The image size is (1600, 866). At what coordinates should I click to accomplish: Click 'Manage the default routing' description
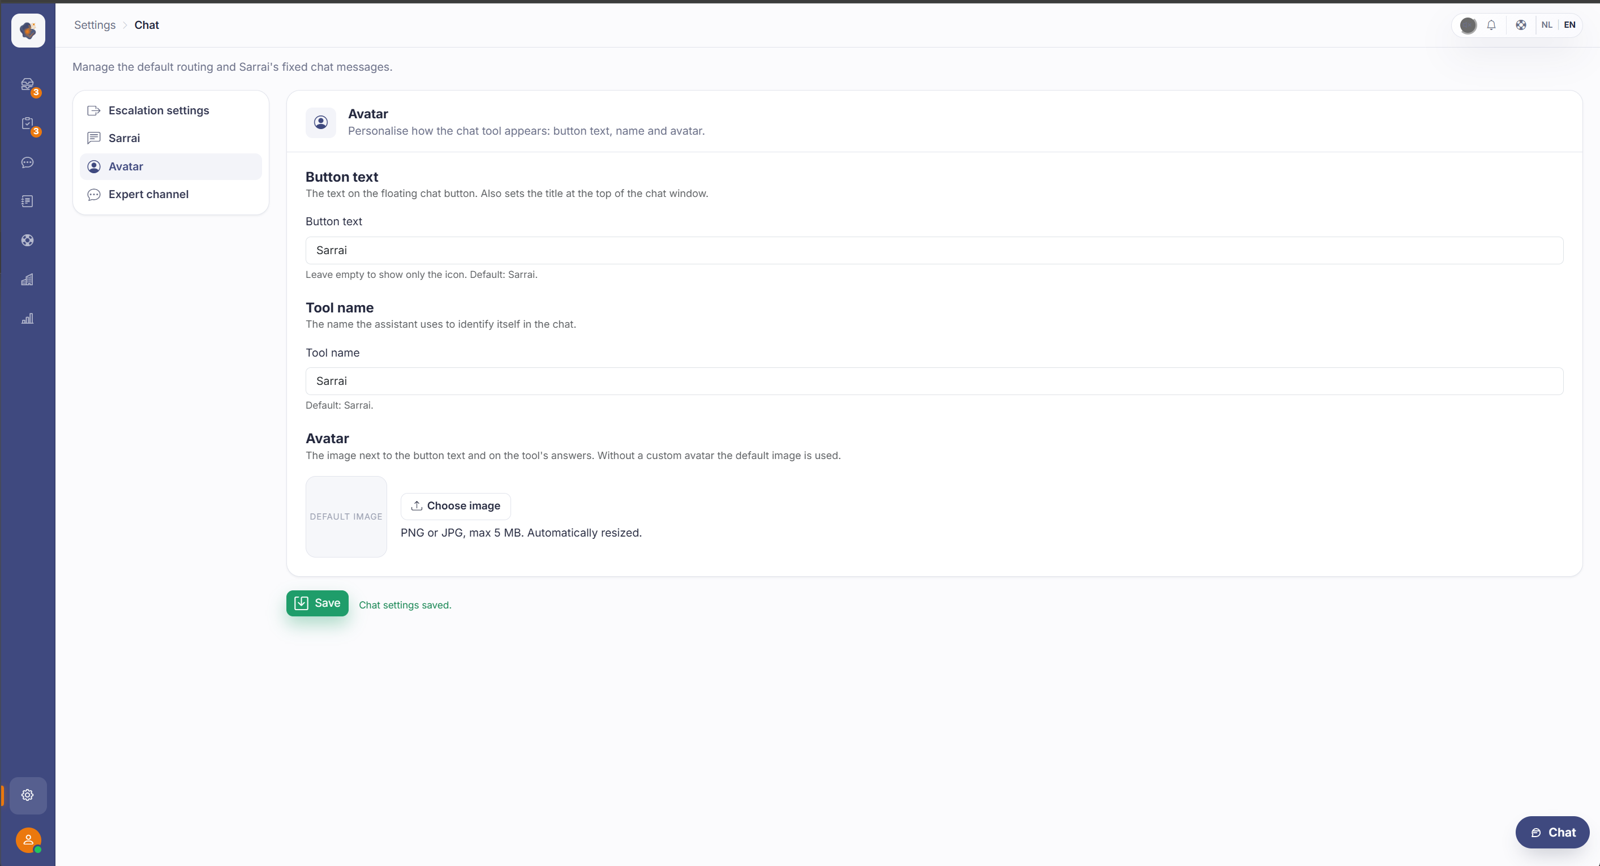232,67
